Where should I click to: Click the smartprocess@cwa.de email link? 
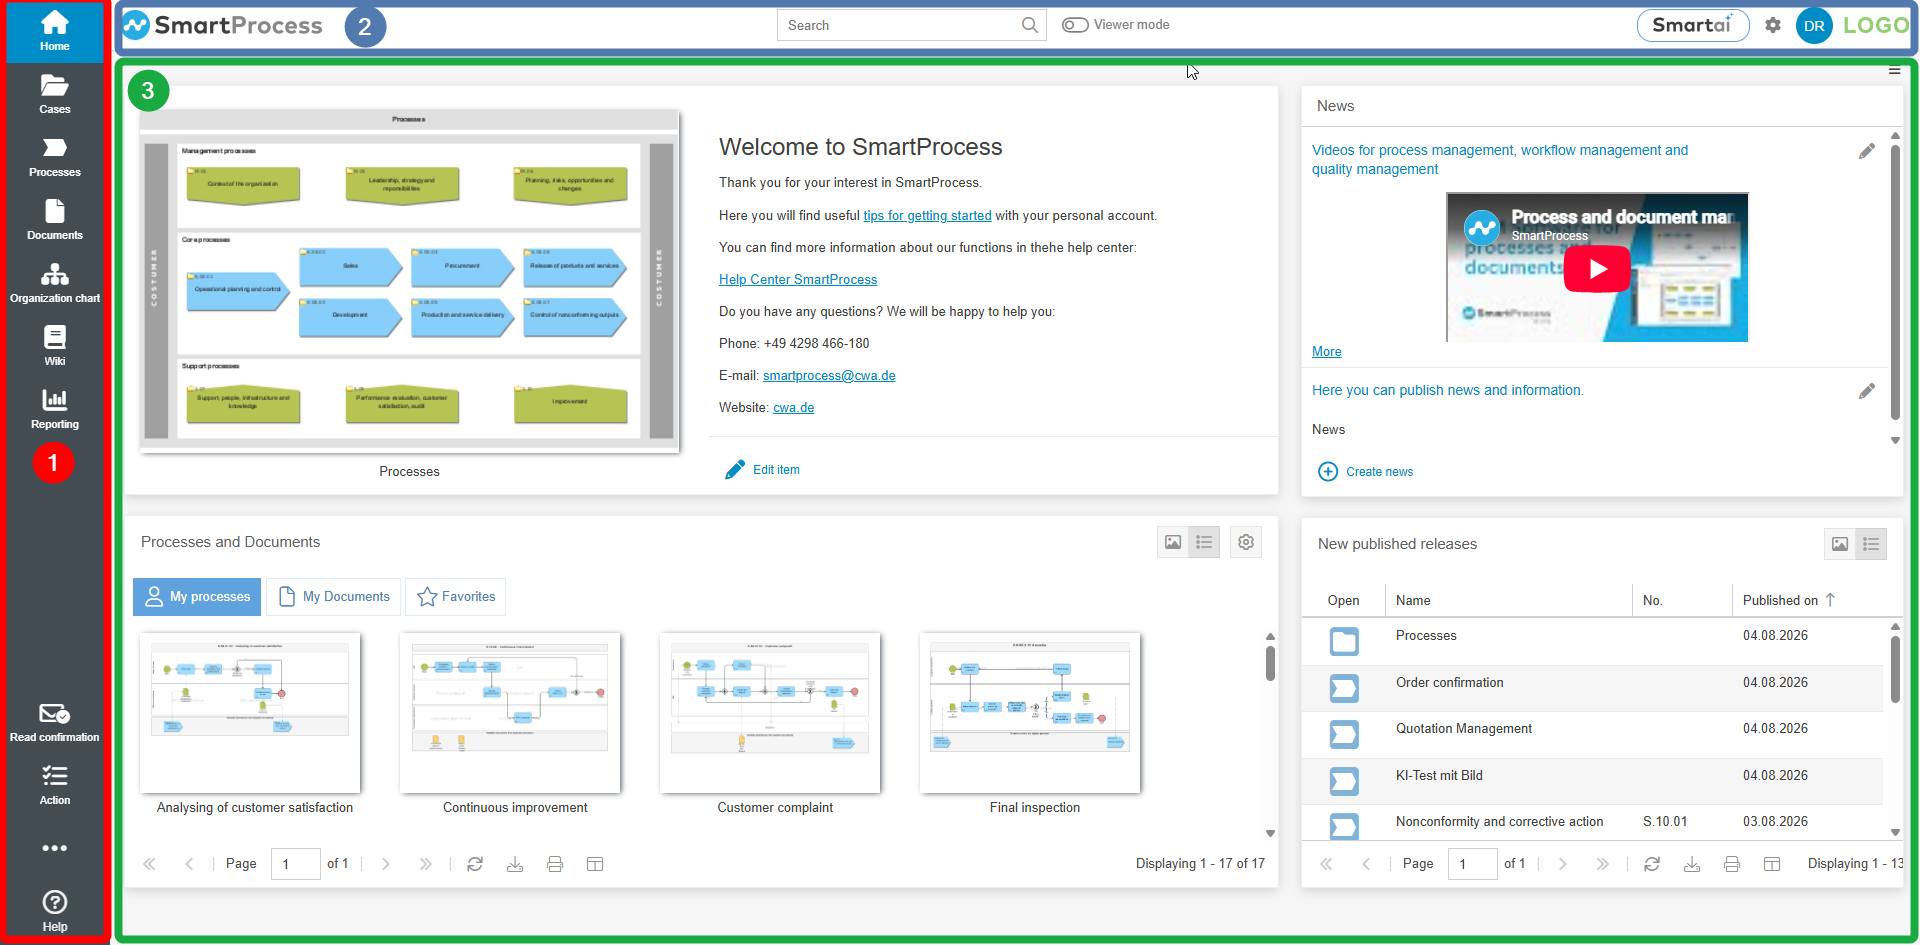click(x=829, y=375)
